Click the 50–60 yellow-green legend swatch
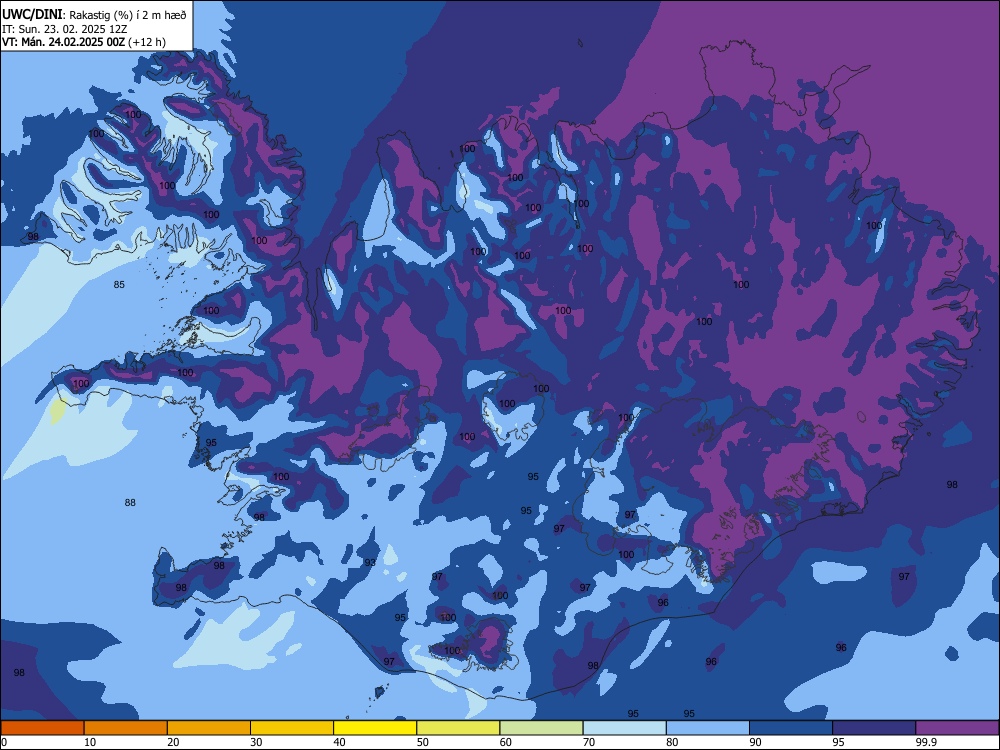 coord(458,728)
